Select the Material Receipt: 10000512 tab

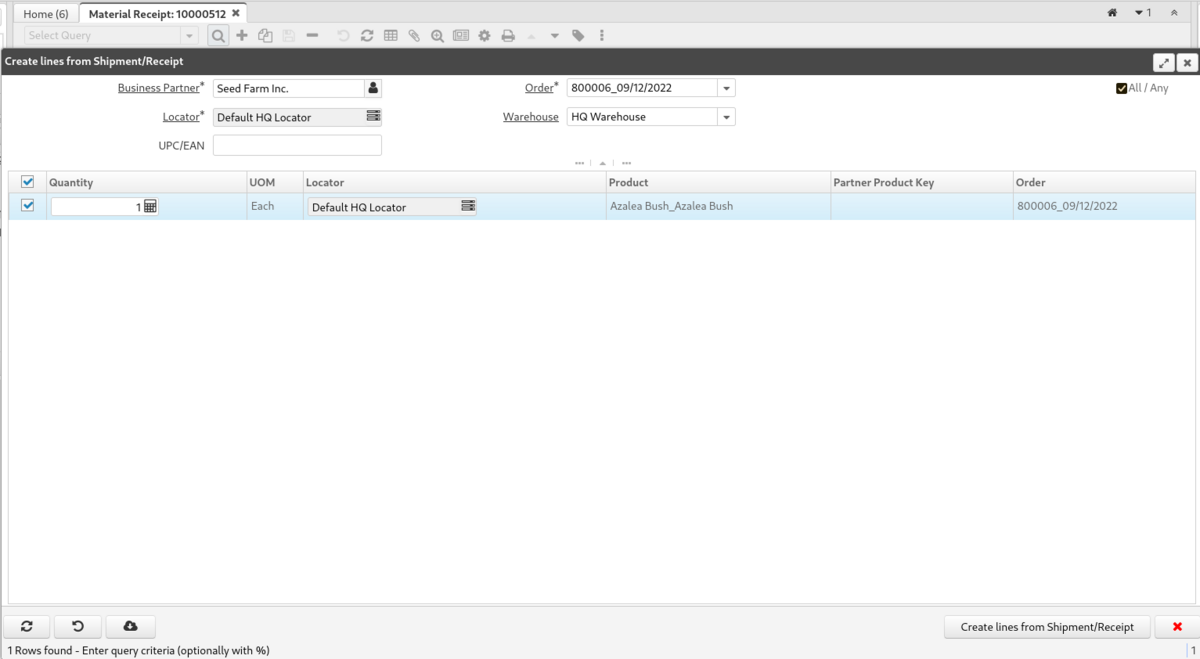[x=157, y=14]
